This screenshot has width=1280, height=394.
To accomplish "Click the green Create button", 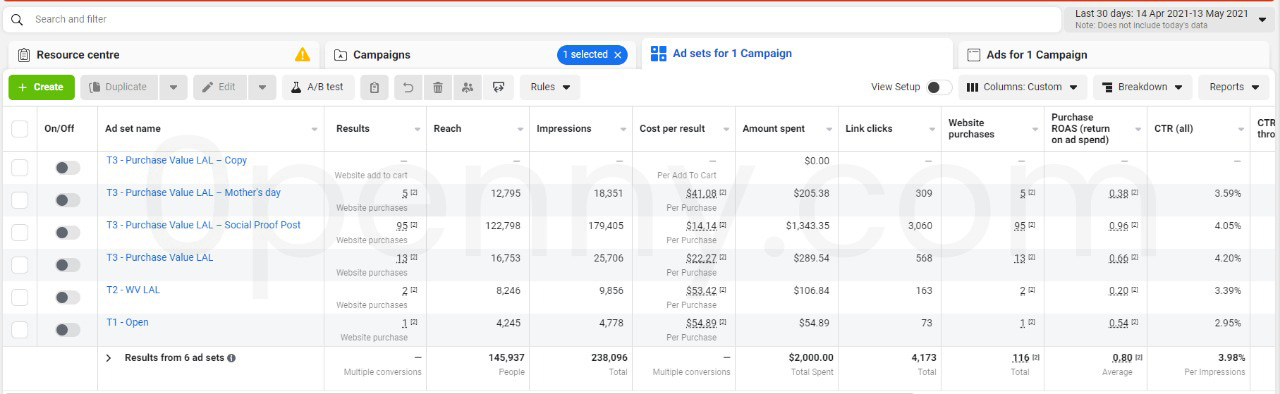I will (x=41, y=87).
